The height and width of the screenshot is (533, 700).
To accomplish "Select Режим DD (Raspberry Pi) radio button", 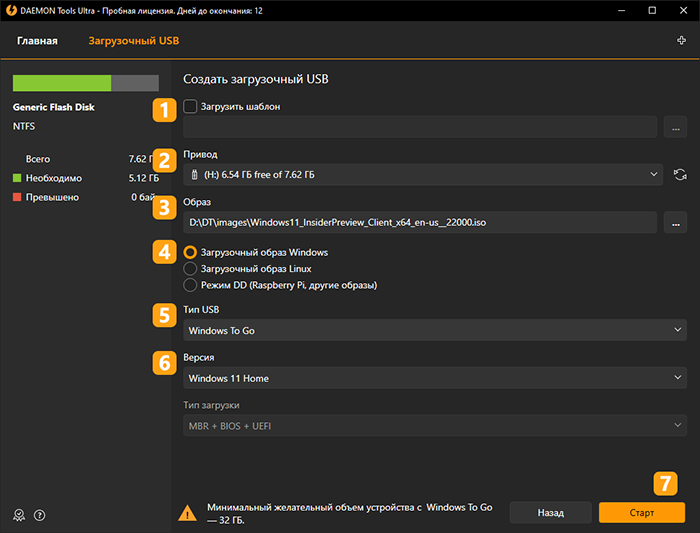I will pyautogui.click(x=190, y=285).
